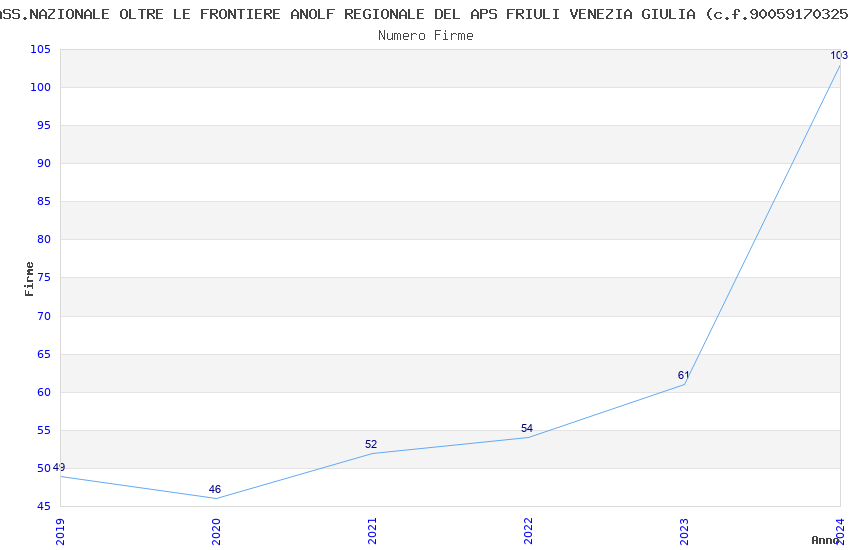Select the 2019 x-axis year label
The height and width of the screenshot is (550, 850).
click(60, 532)
